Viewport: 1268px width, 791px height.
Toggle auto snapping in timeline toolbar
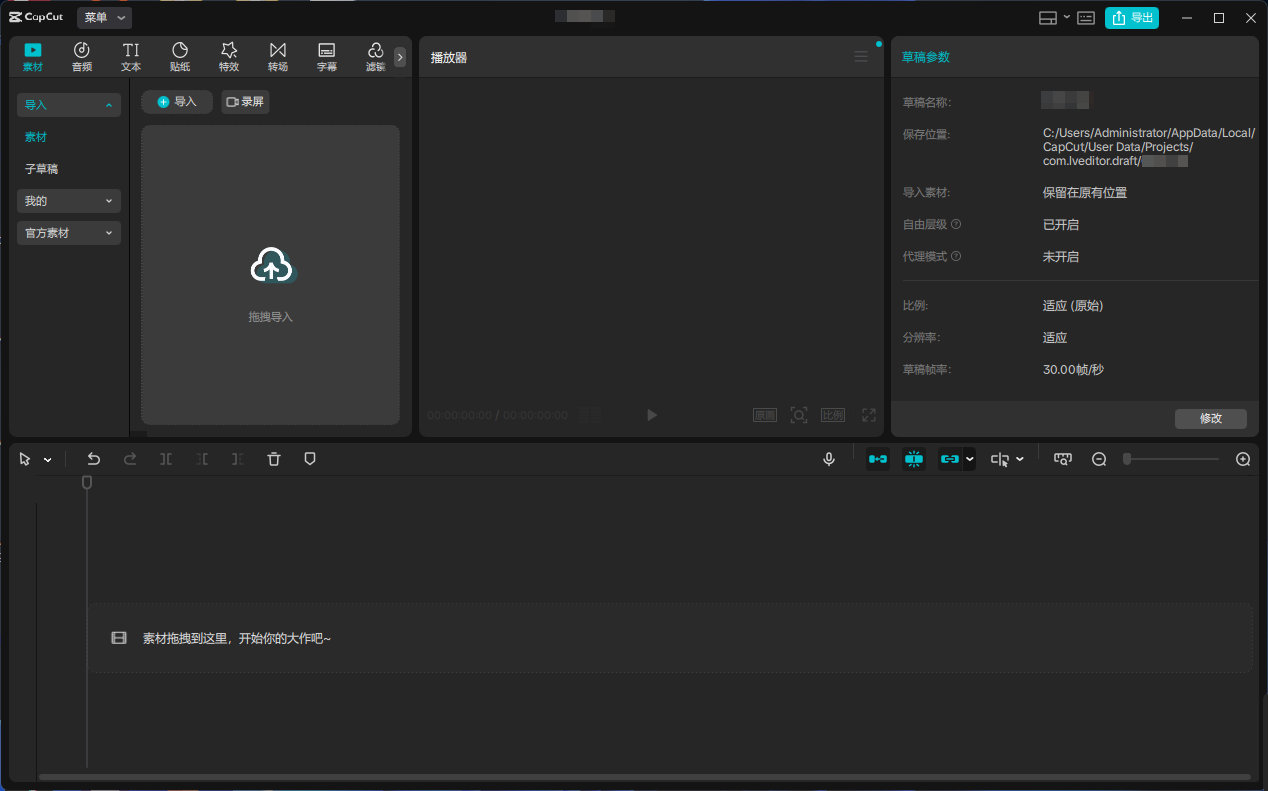pyautogui.click(x=914, y=459)
